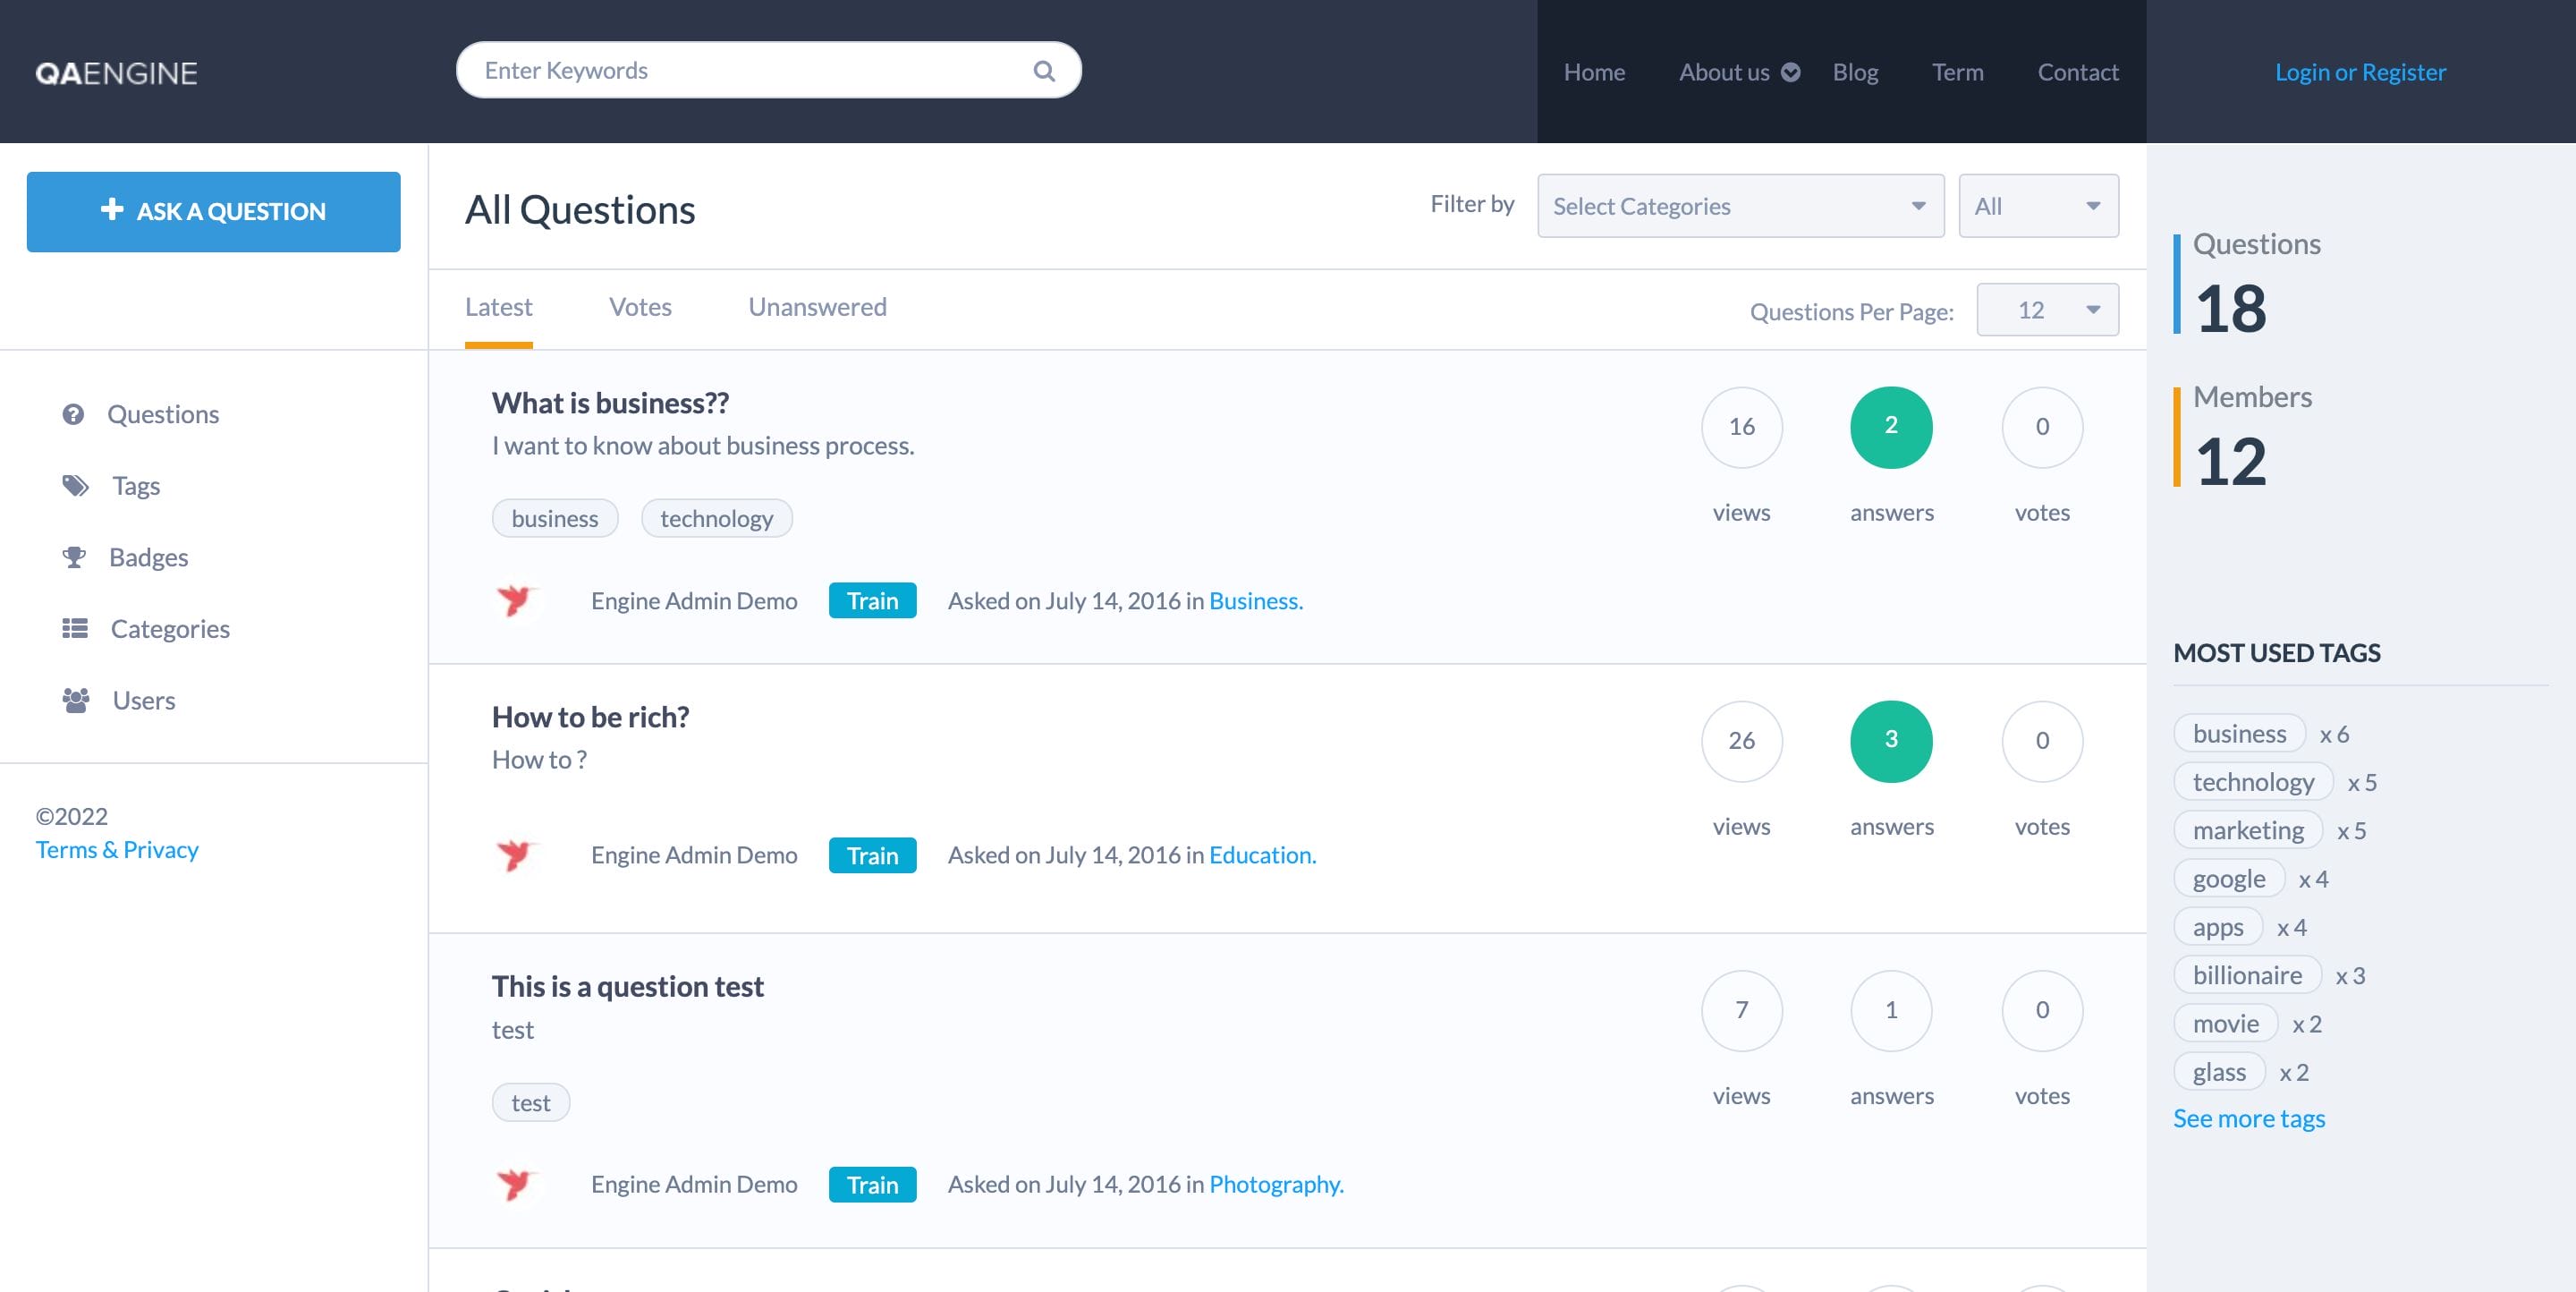Expand the About us menu
Image resolution: width=2576 pixels, height=1292 pixels.
pyautogui.click(x=1738, y=71)
